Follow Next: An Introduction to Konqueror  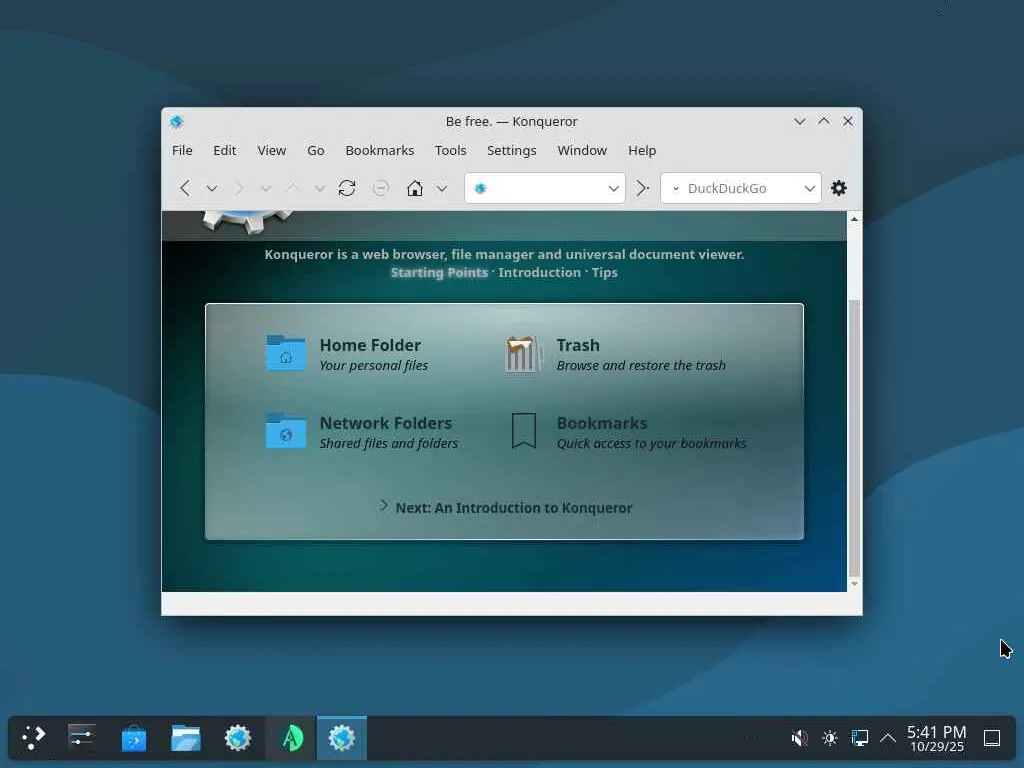[514, 508]
